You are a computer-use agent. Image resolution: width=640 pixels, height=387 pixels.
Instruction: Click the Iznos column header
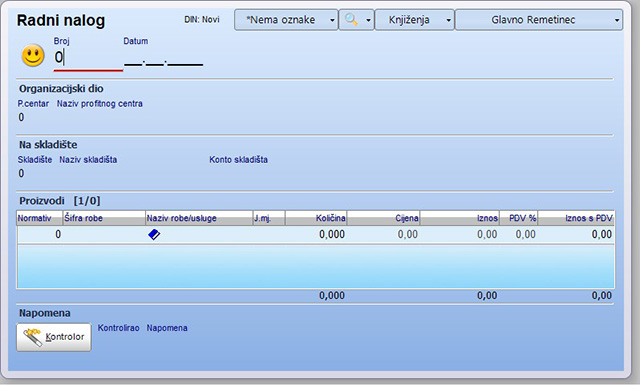click(460, 218)
